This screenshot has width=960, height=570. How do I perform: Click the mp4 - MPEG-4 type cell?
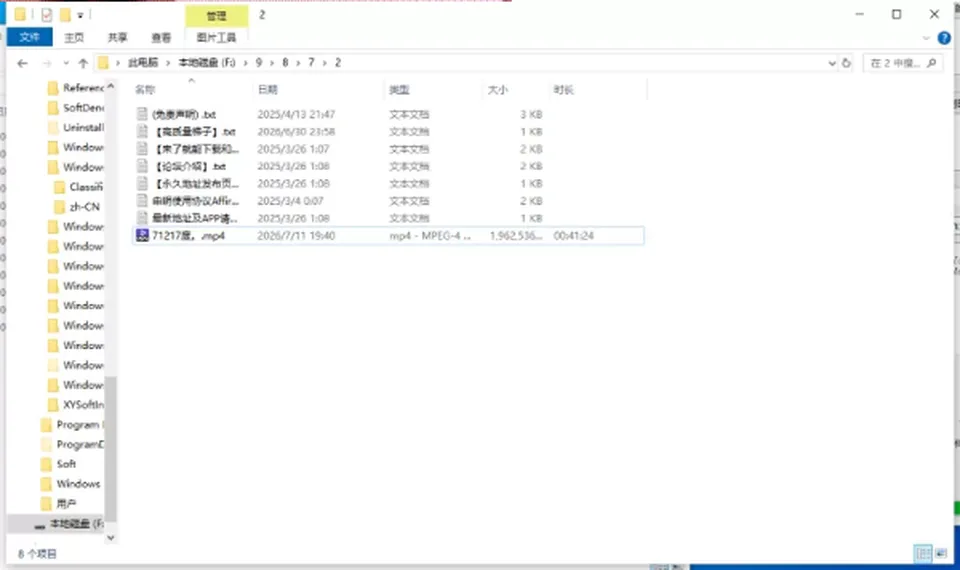[430, 236]
